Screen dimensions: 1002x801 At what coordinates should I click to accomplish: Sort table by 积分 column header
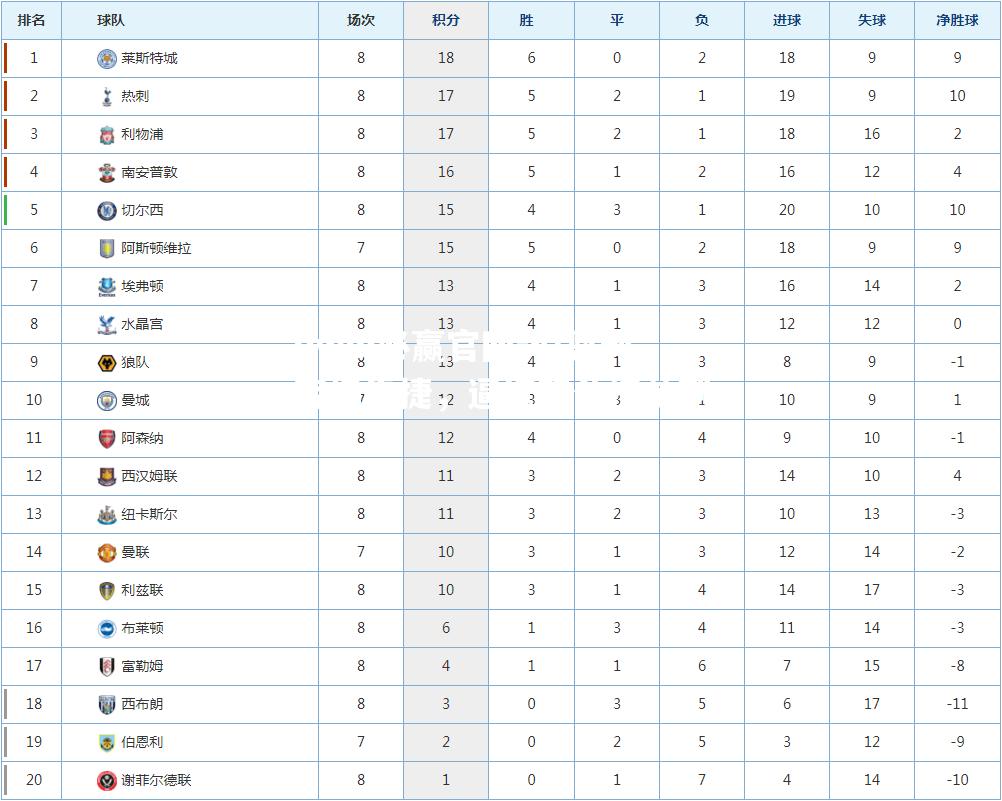pyautogui.click(x=446, y=20)
